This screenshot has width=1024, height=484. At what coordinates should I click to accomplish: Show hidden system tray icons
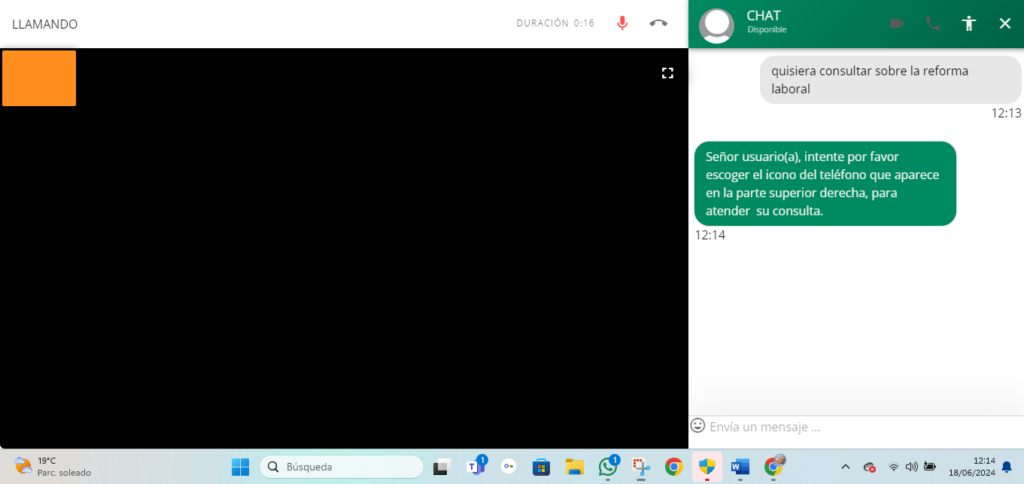point(846,467)
